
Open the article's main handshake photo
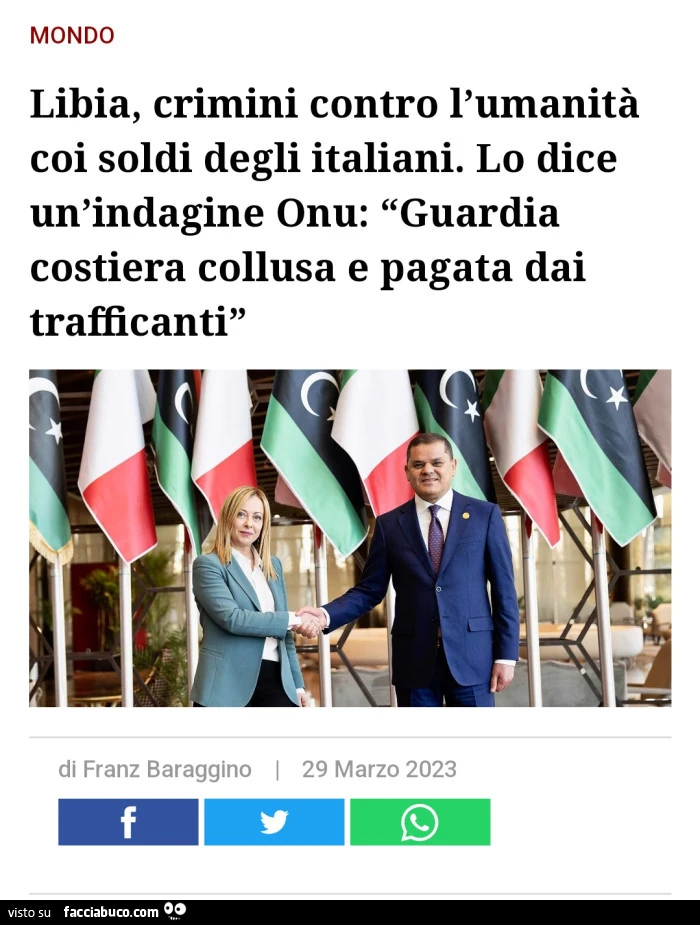pyautogui.click(x=350, y=538)
